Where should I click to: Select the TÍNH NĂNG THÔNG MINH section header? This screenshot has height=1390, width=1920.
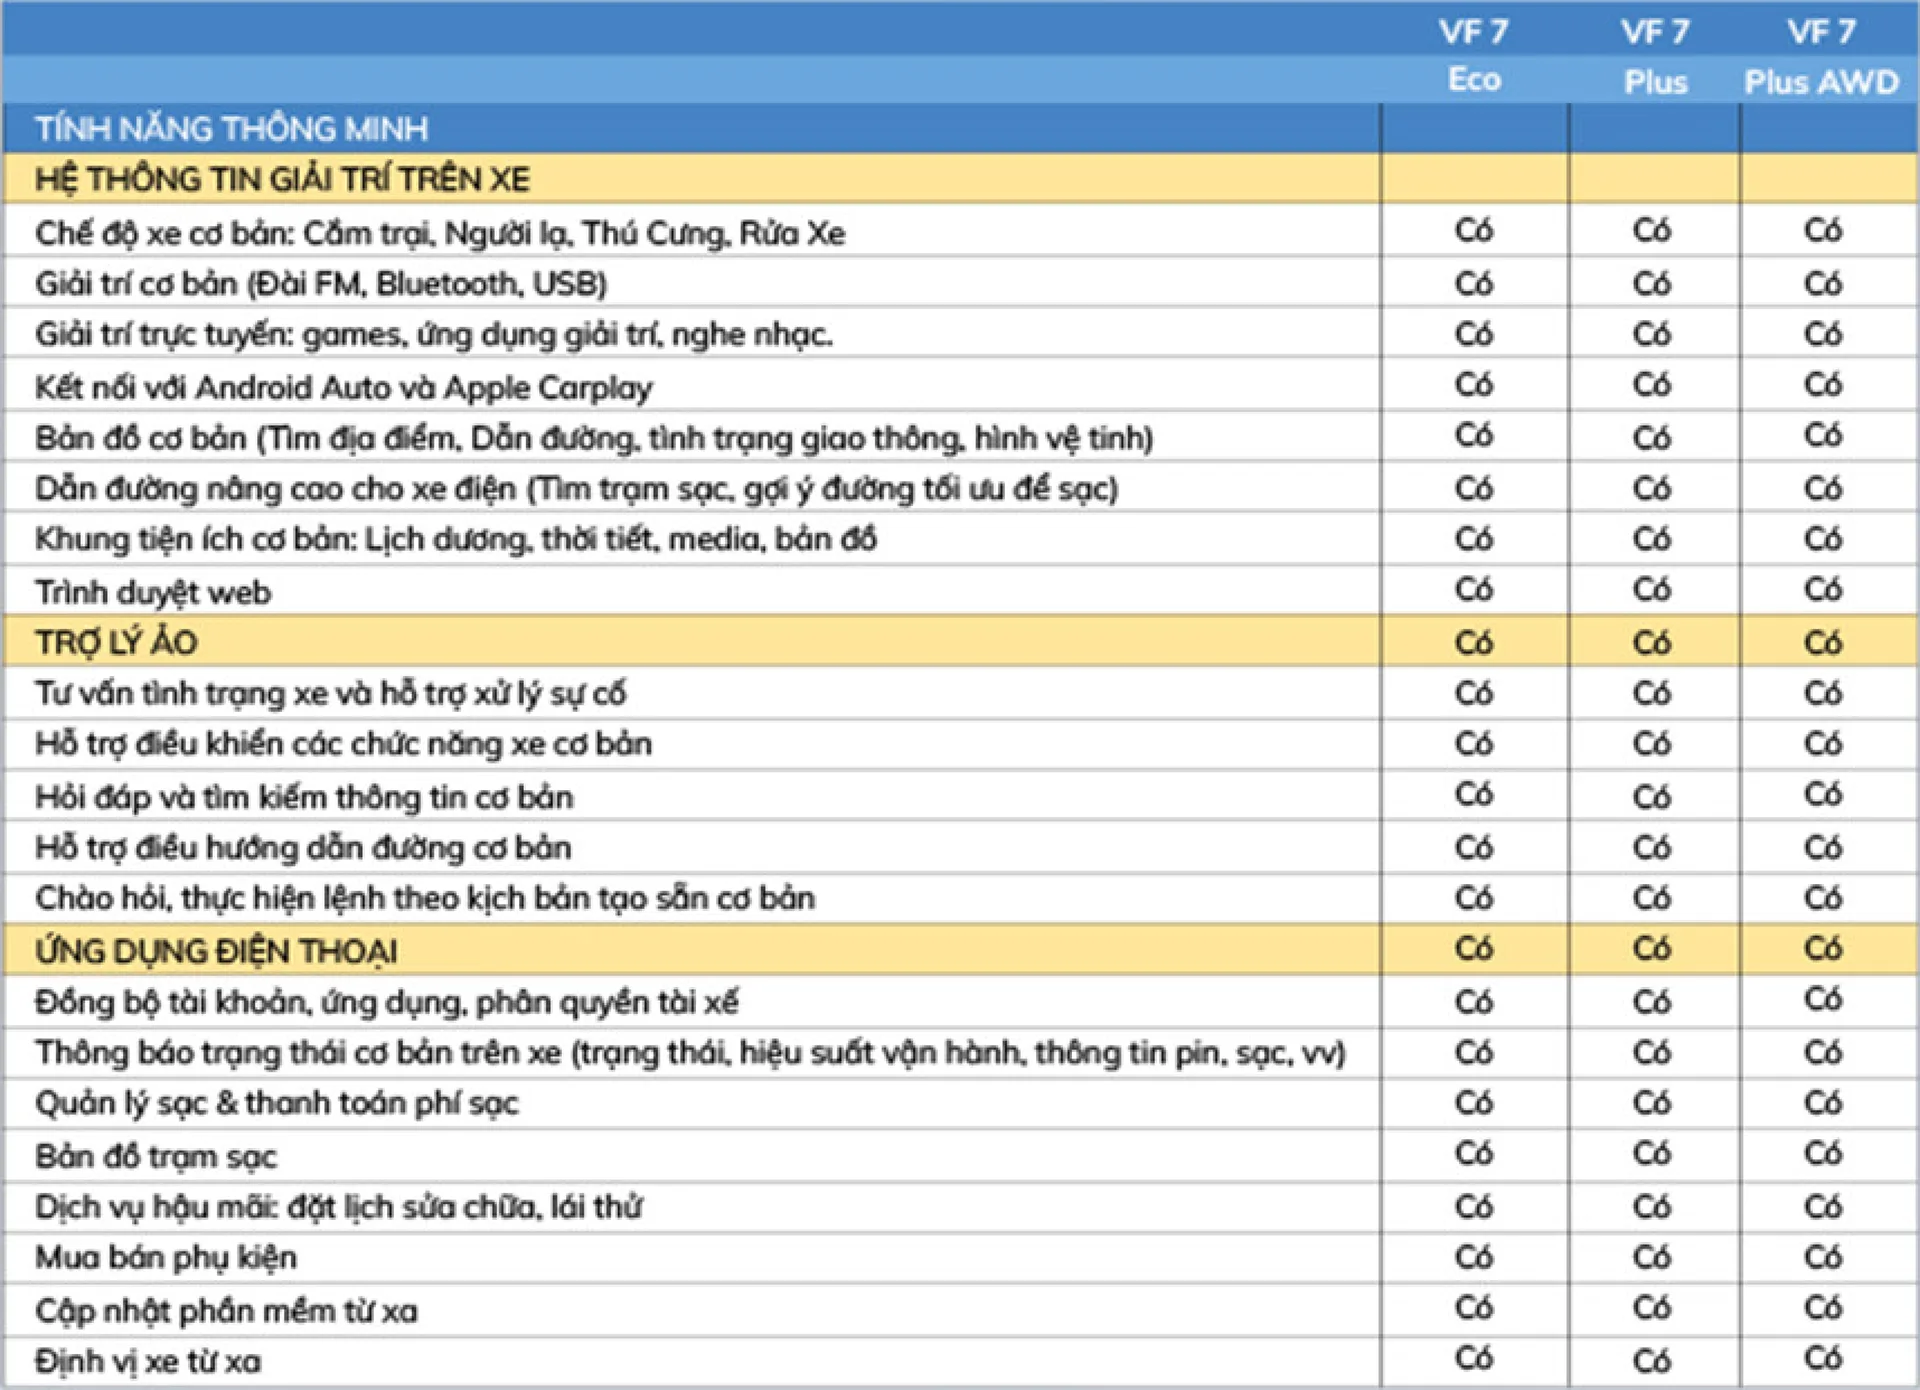tap(232, 129)
